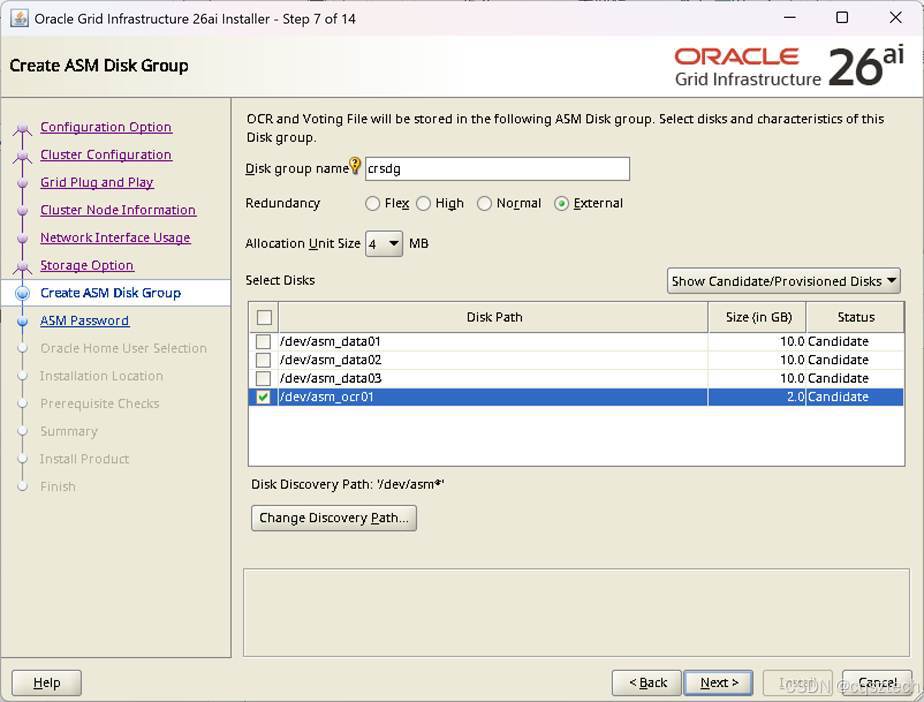Check the /dev/asm_data01 disk
Image resolution: width=924 pixels, height=702 pixels.
point(263,341)
